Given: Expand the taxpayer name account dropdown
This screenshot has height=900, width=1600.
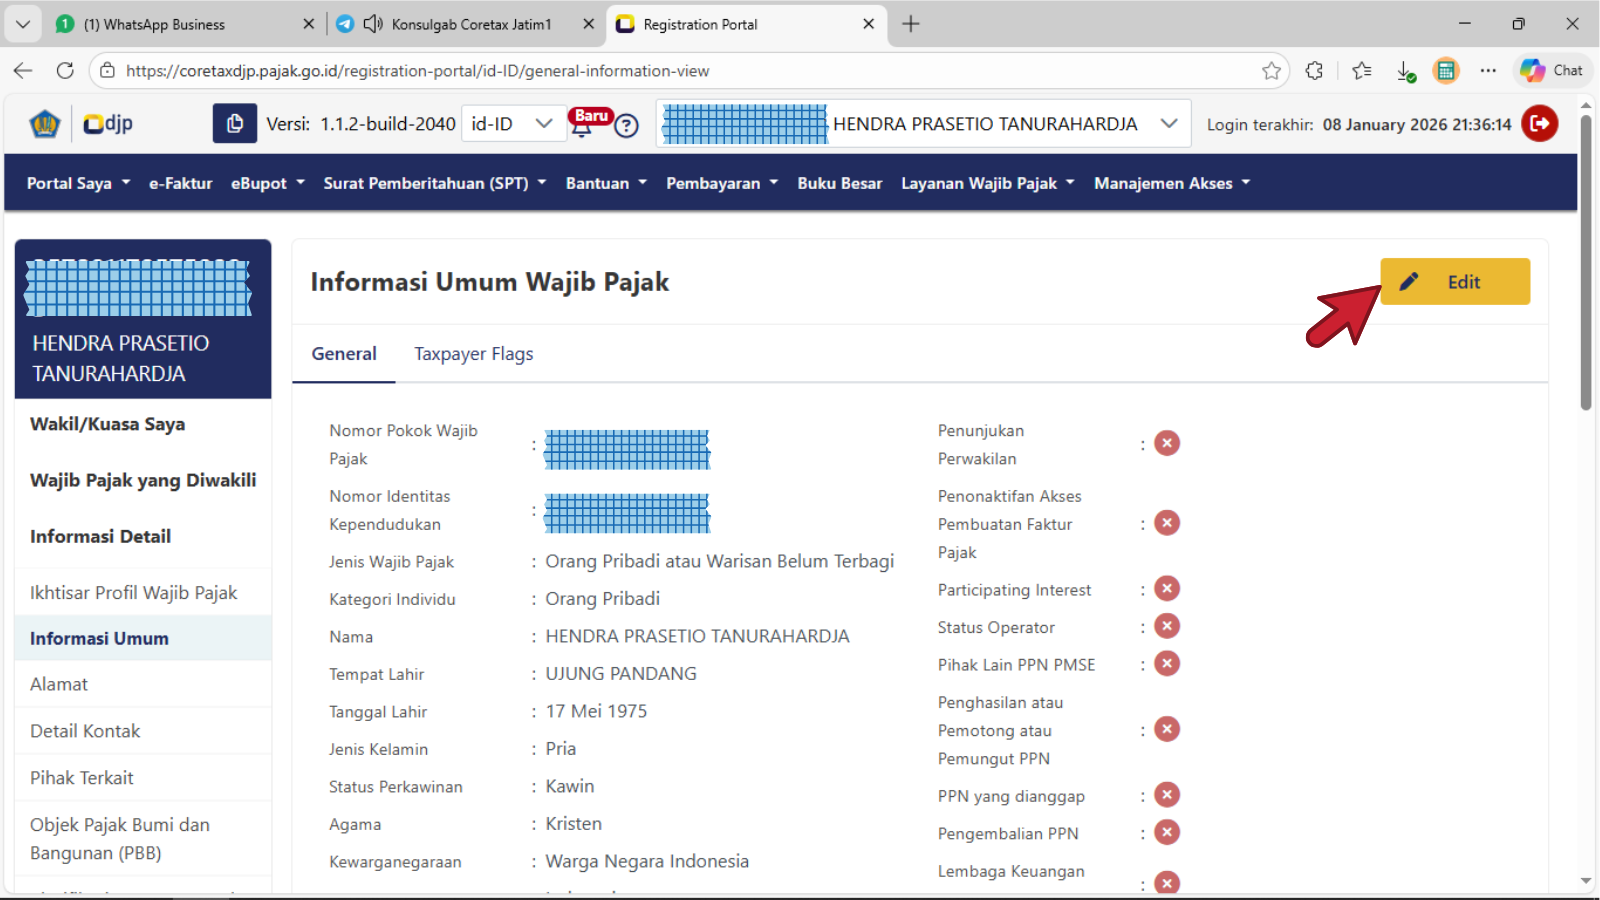Looking at the screenshot, I should 1168,124.
